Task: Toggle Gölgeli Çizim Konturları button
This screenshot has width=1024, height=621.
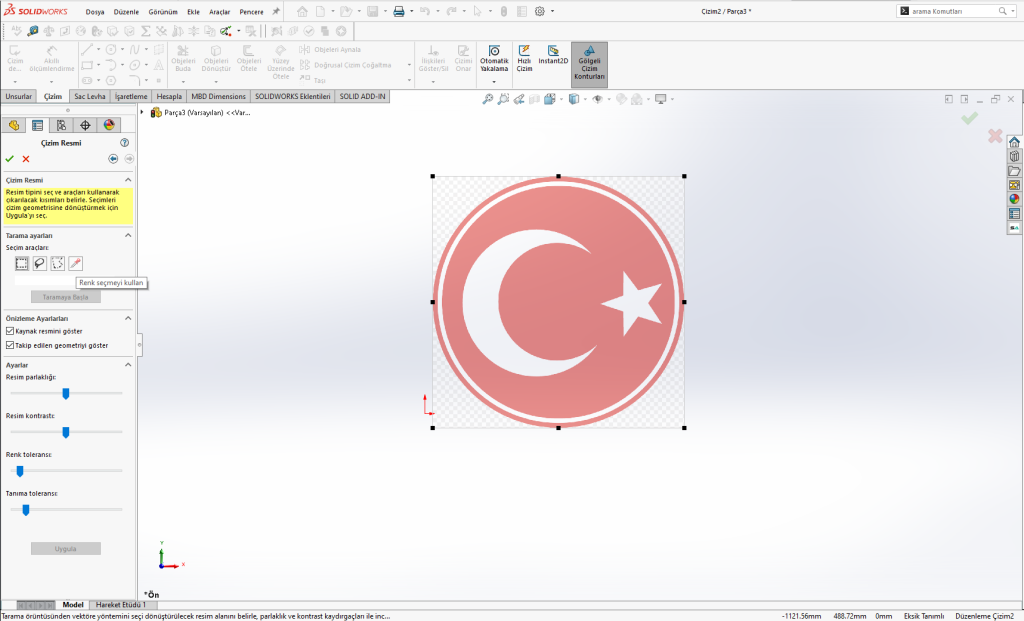Action: (x=589, y=63)
